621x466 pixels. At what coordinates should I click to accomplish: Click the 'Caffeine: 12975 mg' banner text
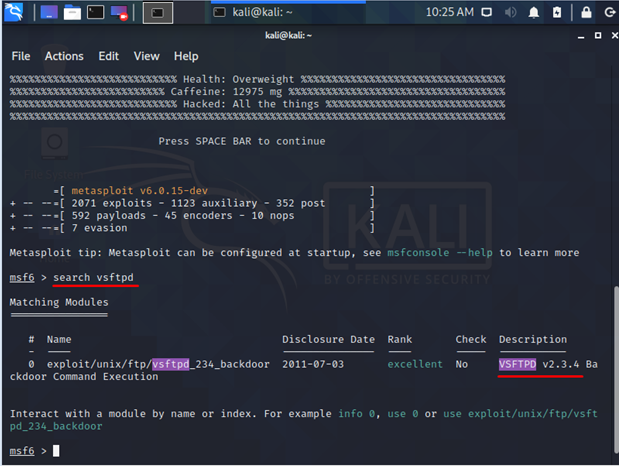point(226,91)
